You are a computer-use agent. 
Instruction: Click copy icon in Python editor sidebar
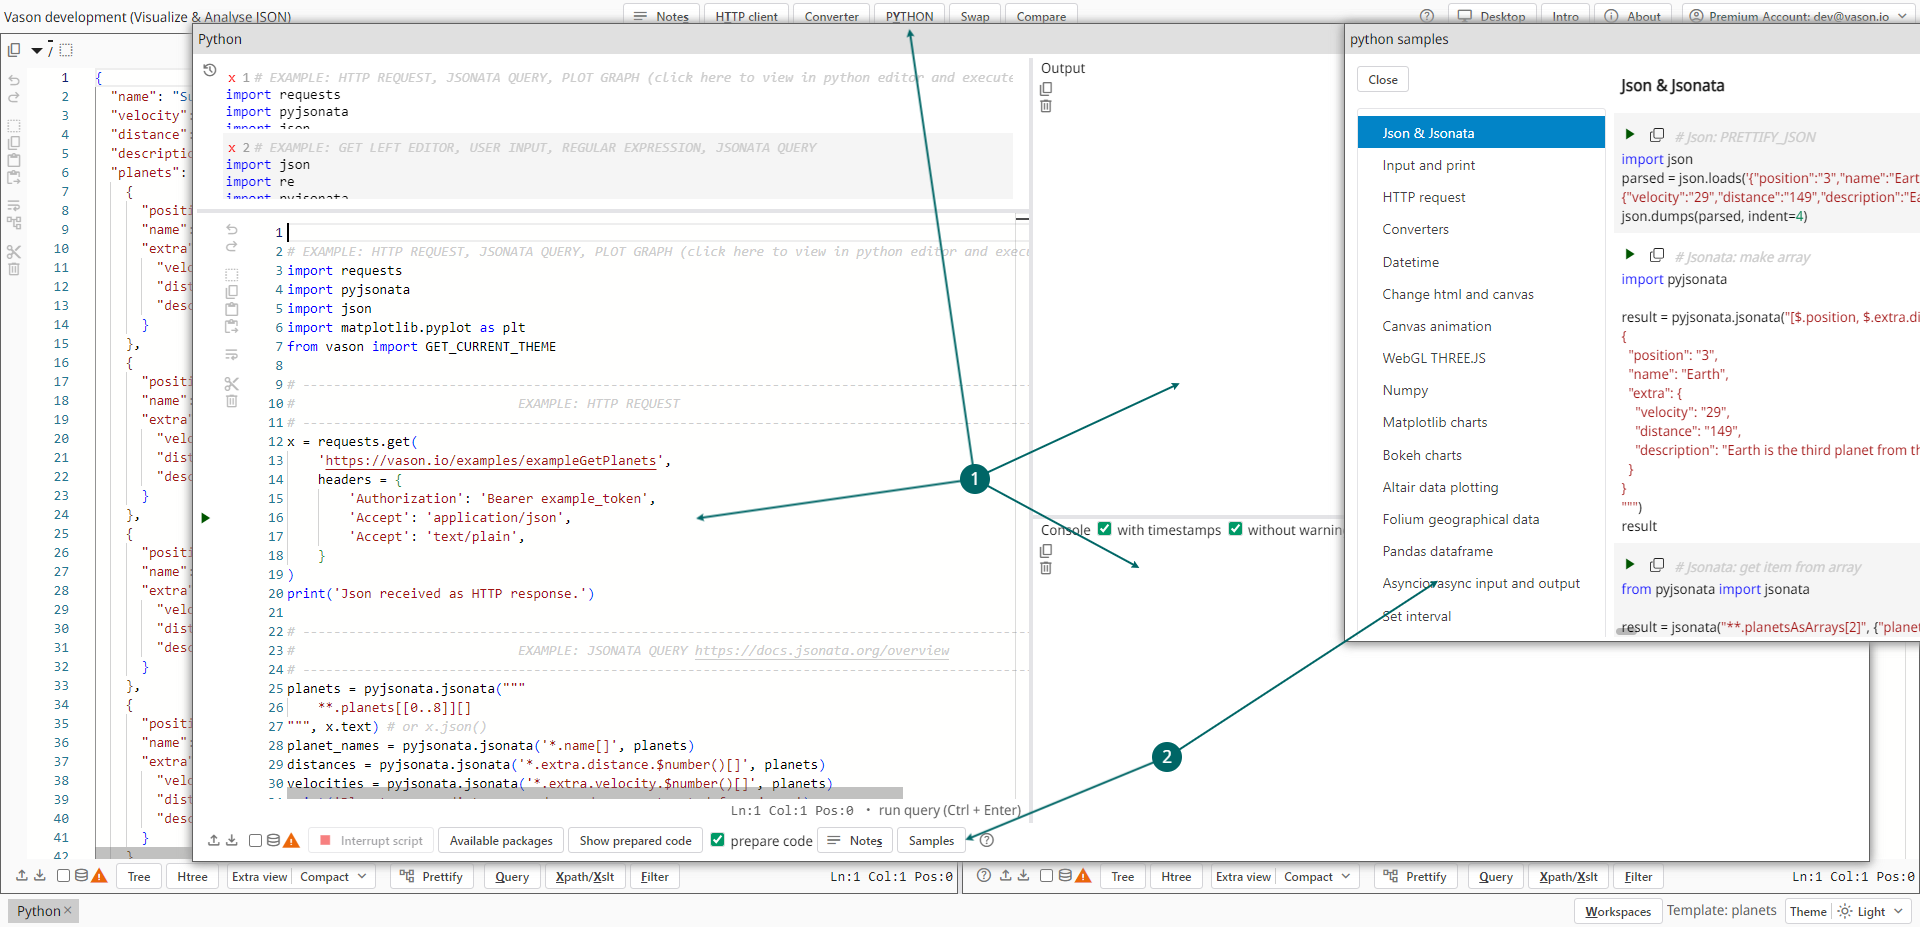click(x=232, y=292)
